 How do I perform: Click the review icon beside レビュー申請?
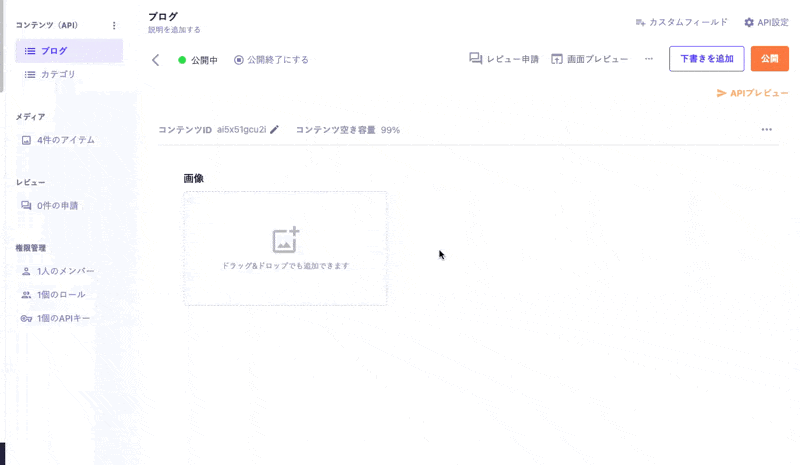[476, 59]
